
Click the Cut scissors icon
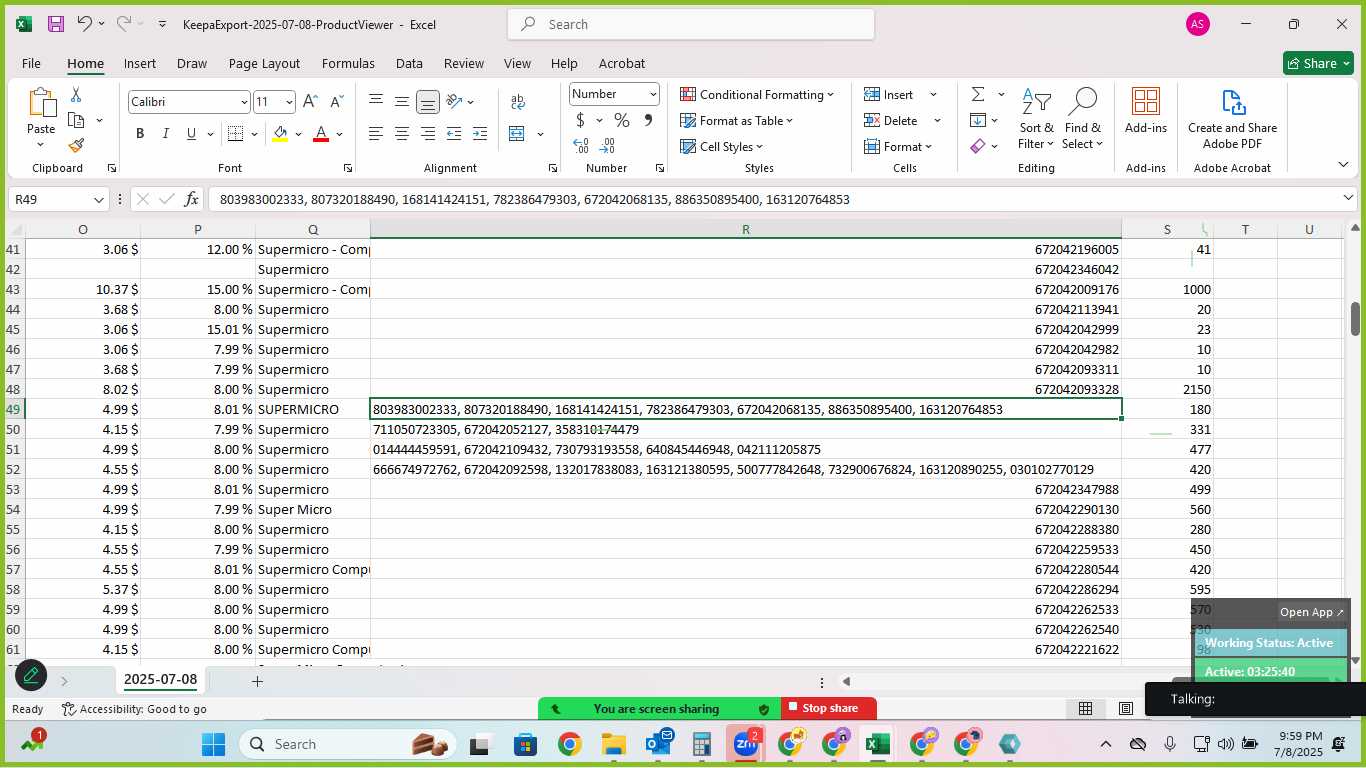76,95
